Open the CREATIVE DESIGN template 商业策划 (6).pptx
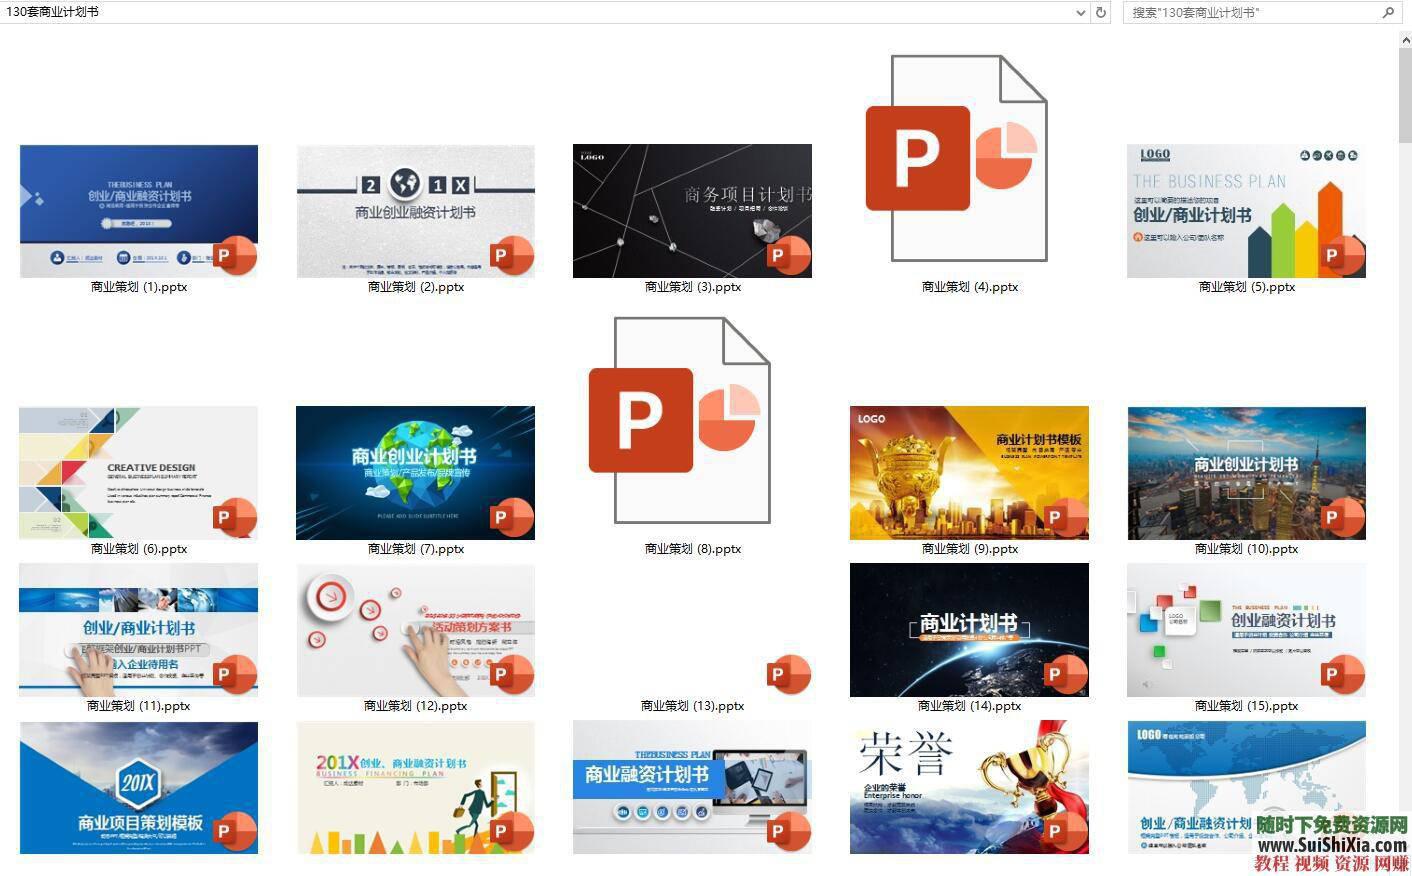This screenshot has width=1412, height=876. click(x=137, y=472)
